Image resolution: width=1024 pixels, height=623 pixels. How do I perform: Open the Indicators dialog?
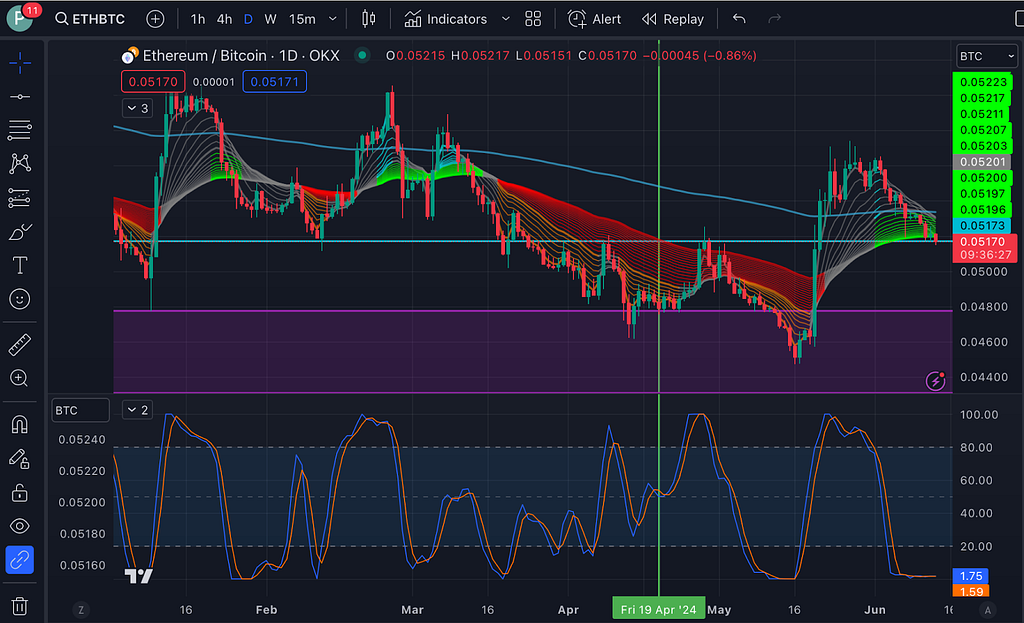(445, 19)
